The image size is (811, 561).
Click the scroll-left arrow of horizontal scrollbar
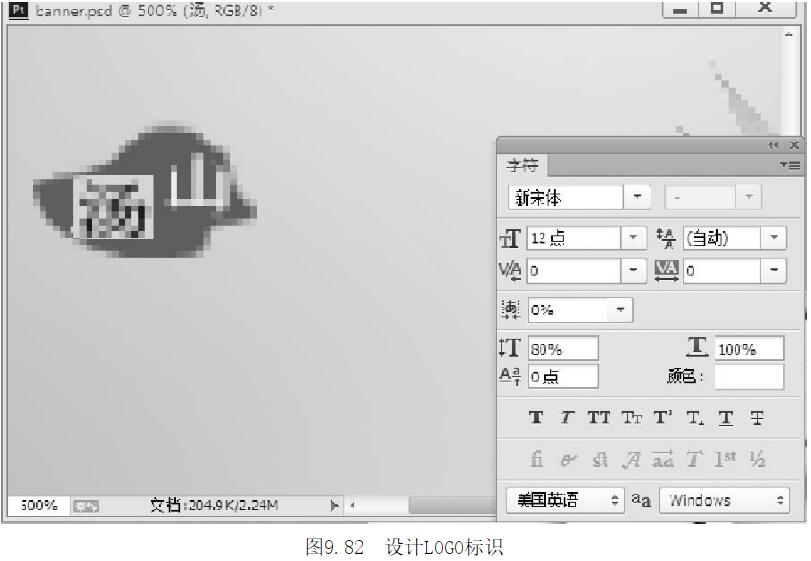[x=352, y=505]
